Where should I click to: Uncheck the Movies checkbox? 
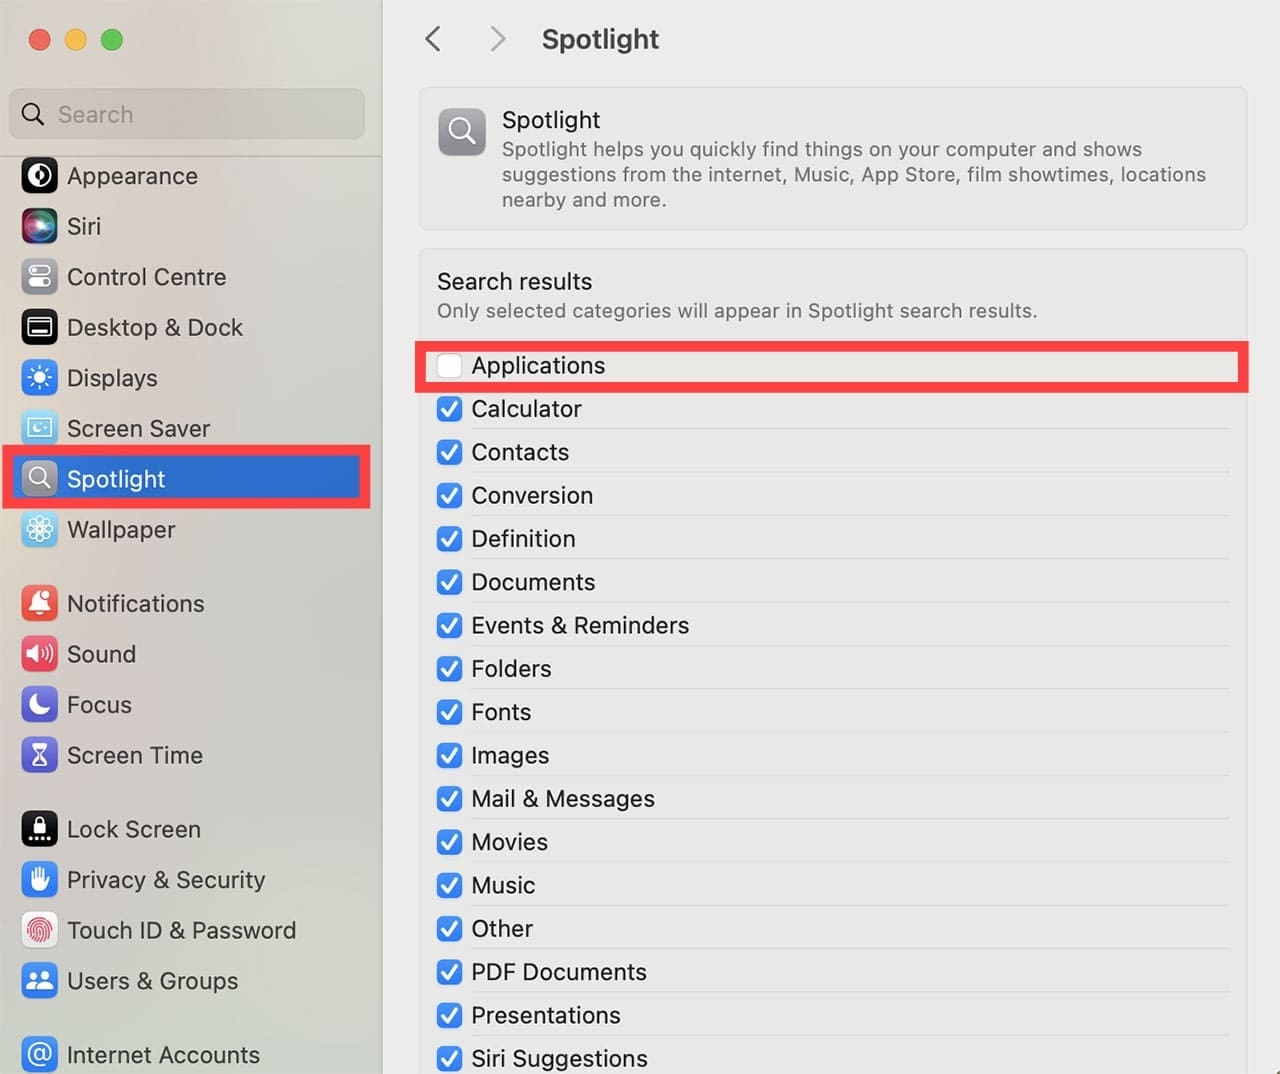click(x=450, y=842)
